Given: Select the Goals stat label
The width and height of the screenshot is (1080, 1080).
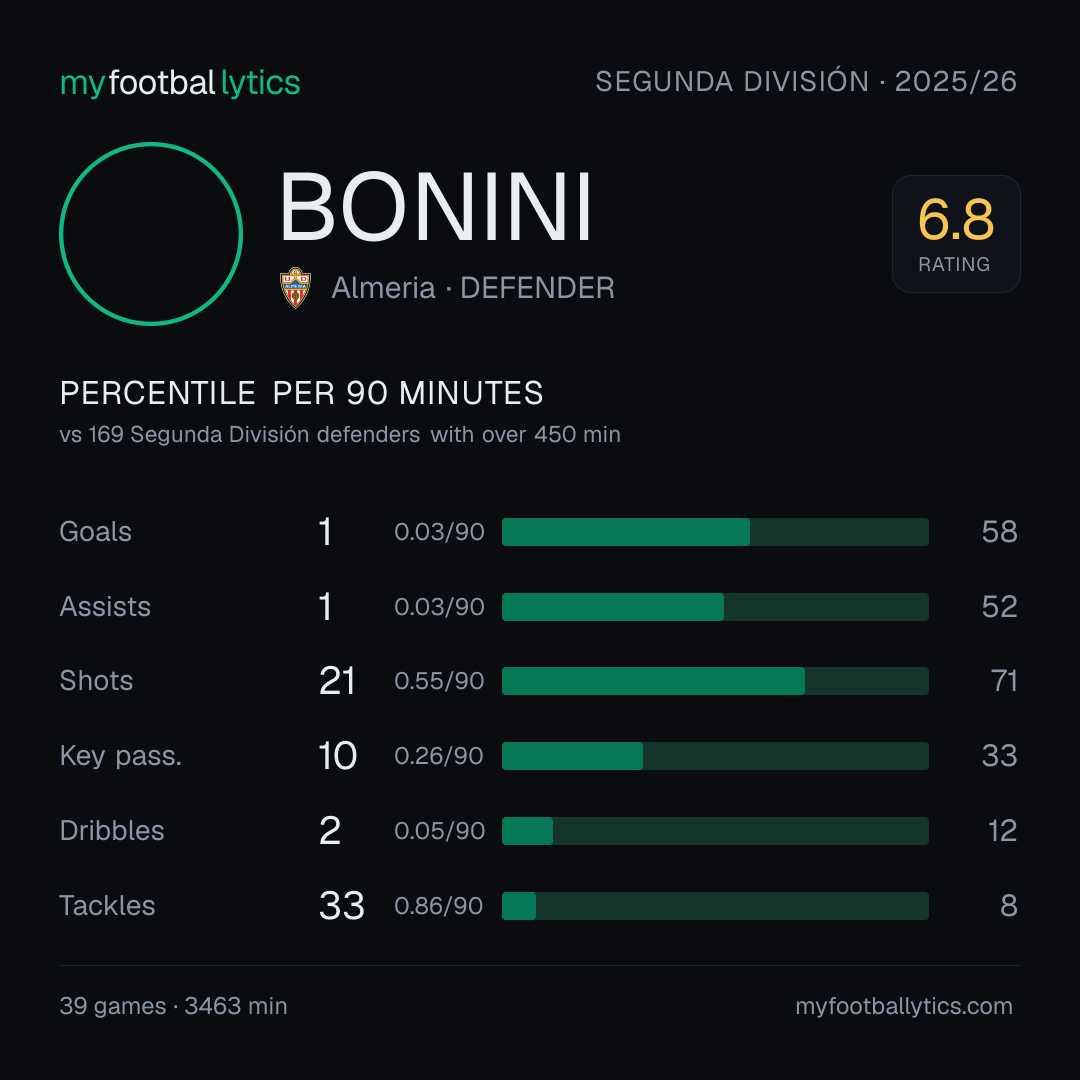Looking at the screenshot, I should pos(95,532).
